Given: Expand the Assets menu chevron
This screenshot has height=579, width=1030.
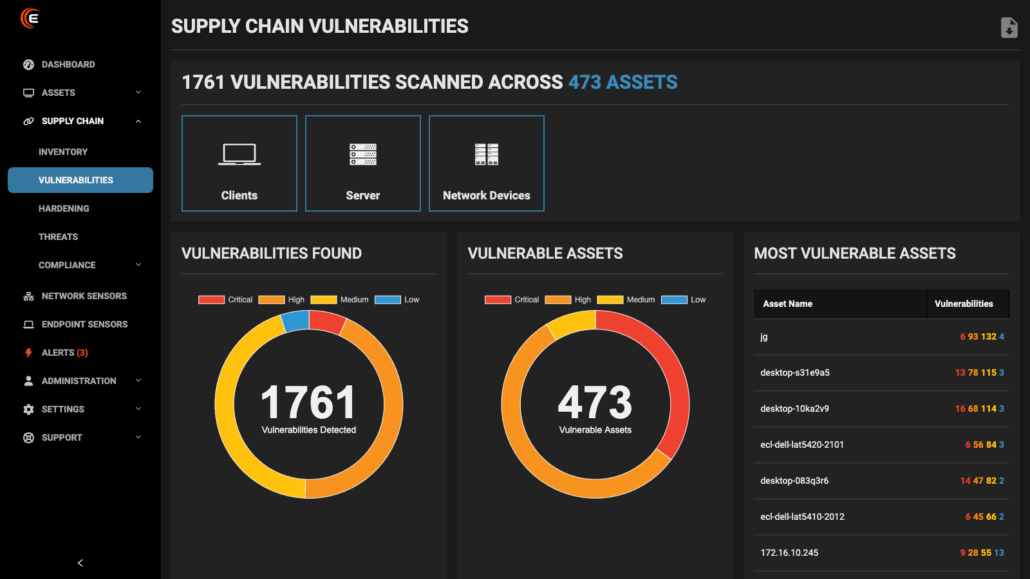Looking at the screenshot, I should pos(138,93).
